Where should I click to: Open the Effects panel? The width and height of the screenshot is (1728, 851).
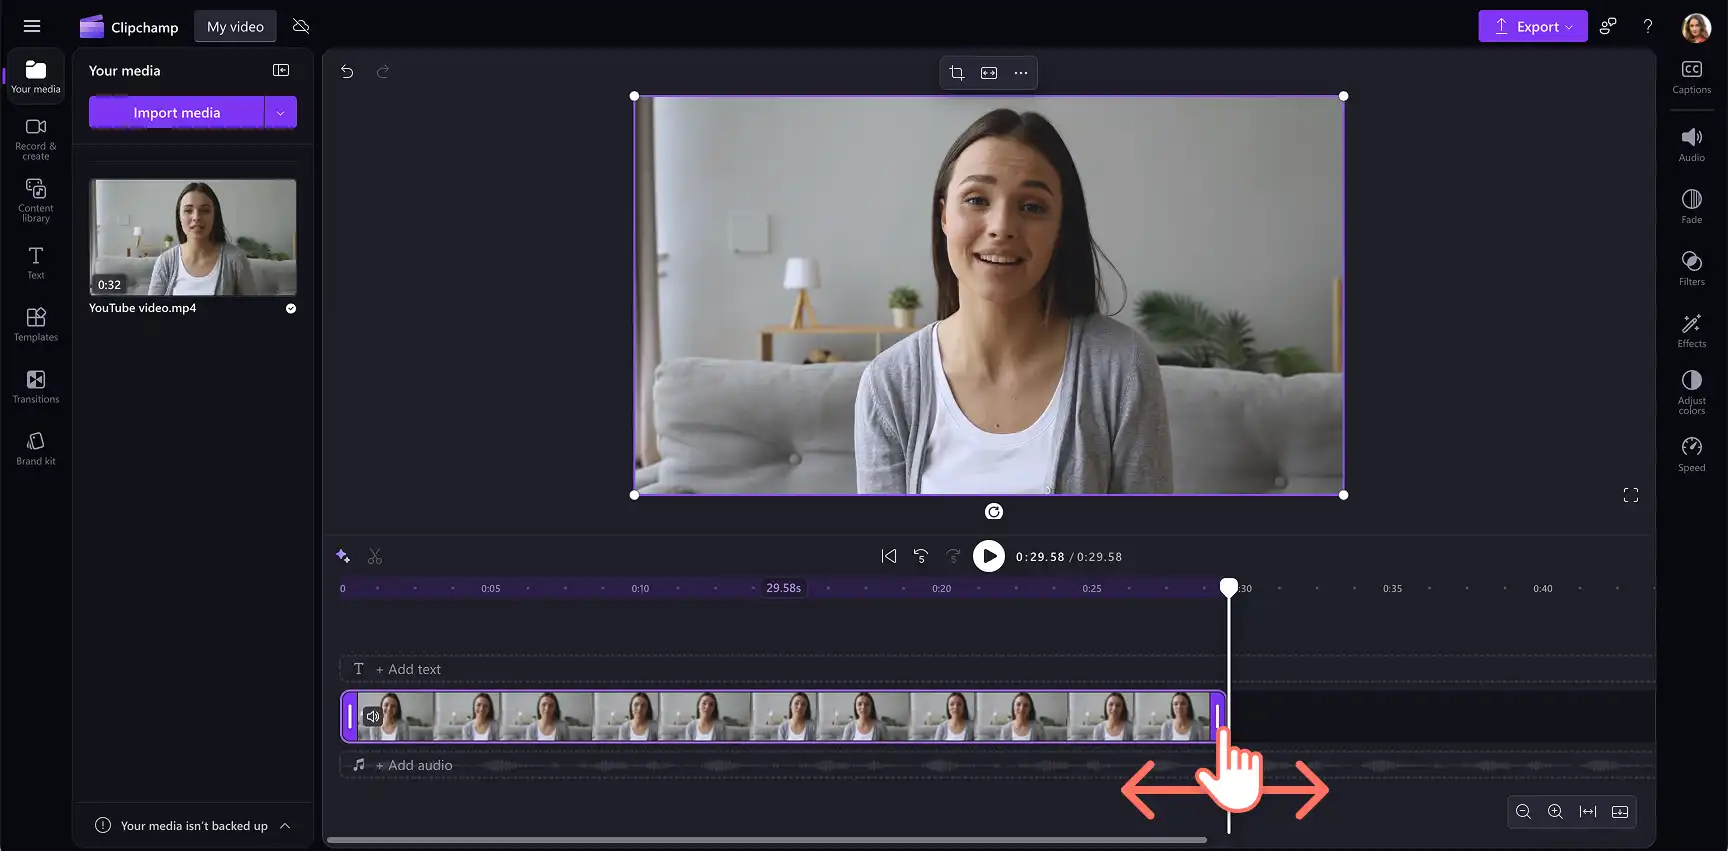(x=1692, y=330)
